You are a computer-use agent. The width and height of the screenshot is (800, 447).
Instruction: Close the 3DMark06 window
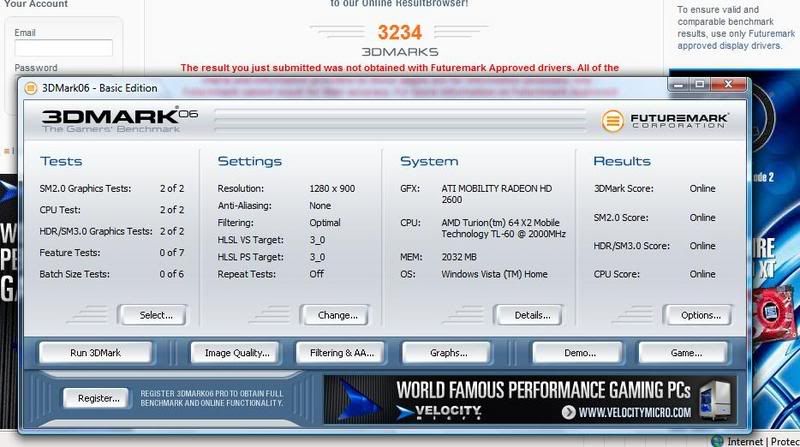click(729, 84)
